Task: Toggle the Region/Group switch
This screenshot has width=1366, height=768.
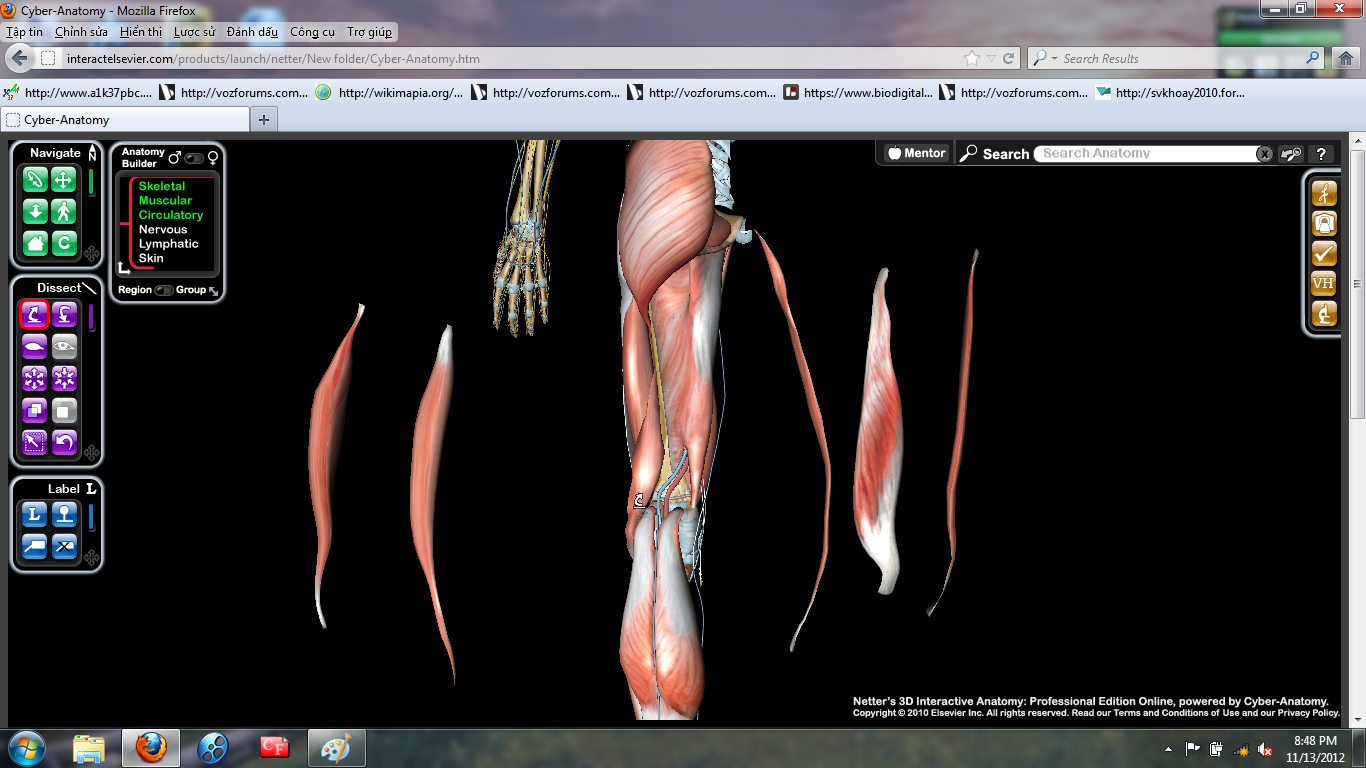Action: coord(164,290)
